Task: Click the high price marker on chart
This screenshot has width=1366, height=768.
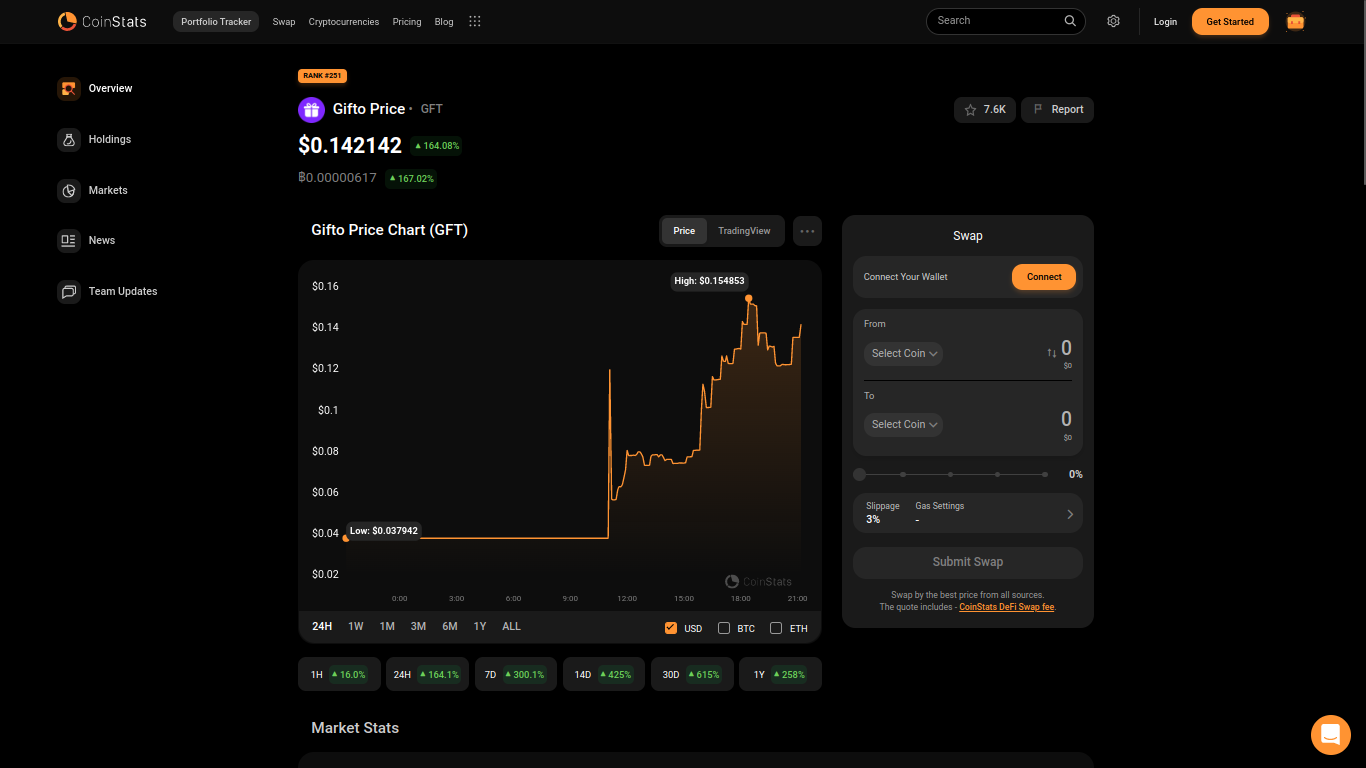Action: (748, 298)
